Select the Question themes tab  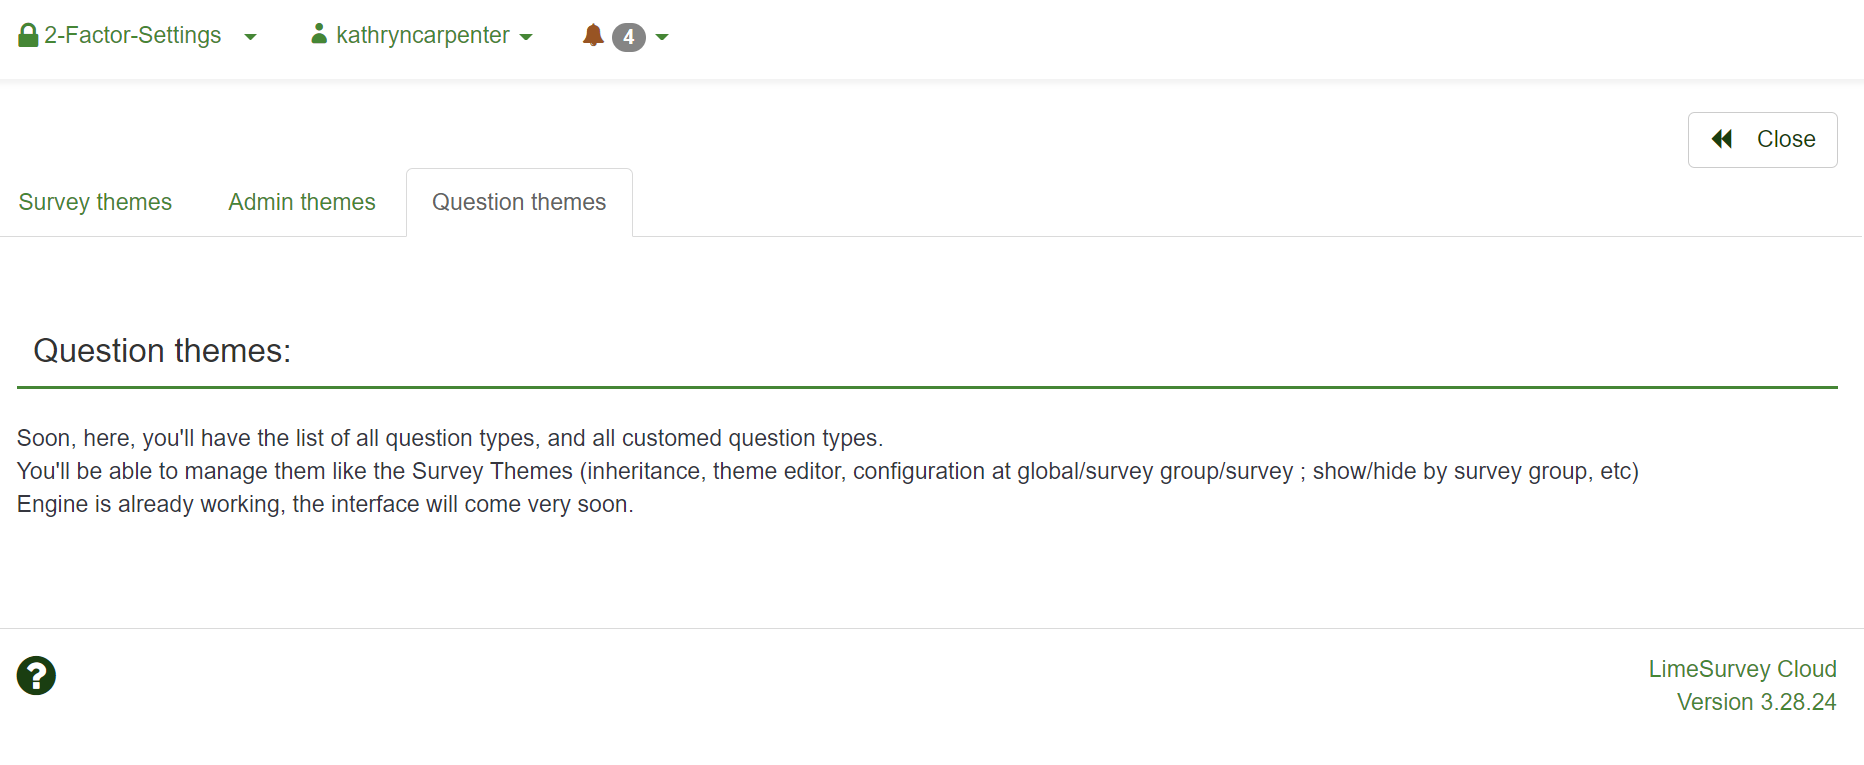(519, 202)
